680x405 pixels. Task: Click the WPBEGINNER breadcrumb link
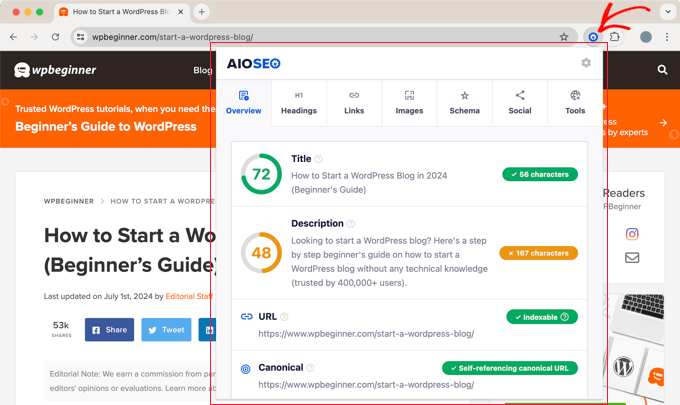[69, 201]
